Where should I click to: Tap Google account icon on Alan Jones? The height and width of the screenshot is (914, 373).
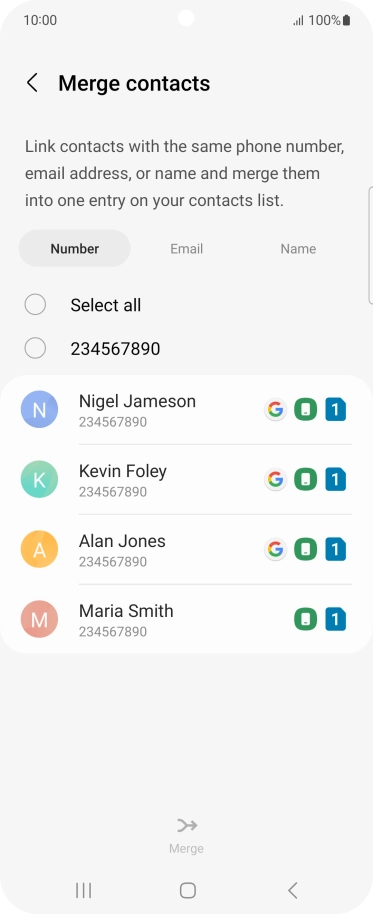point(275,550)
